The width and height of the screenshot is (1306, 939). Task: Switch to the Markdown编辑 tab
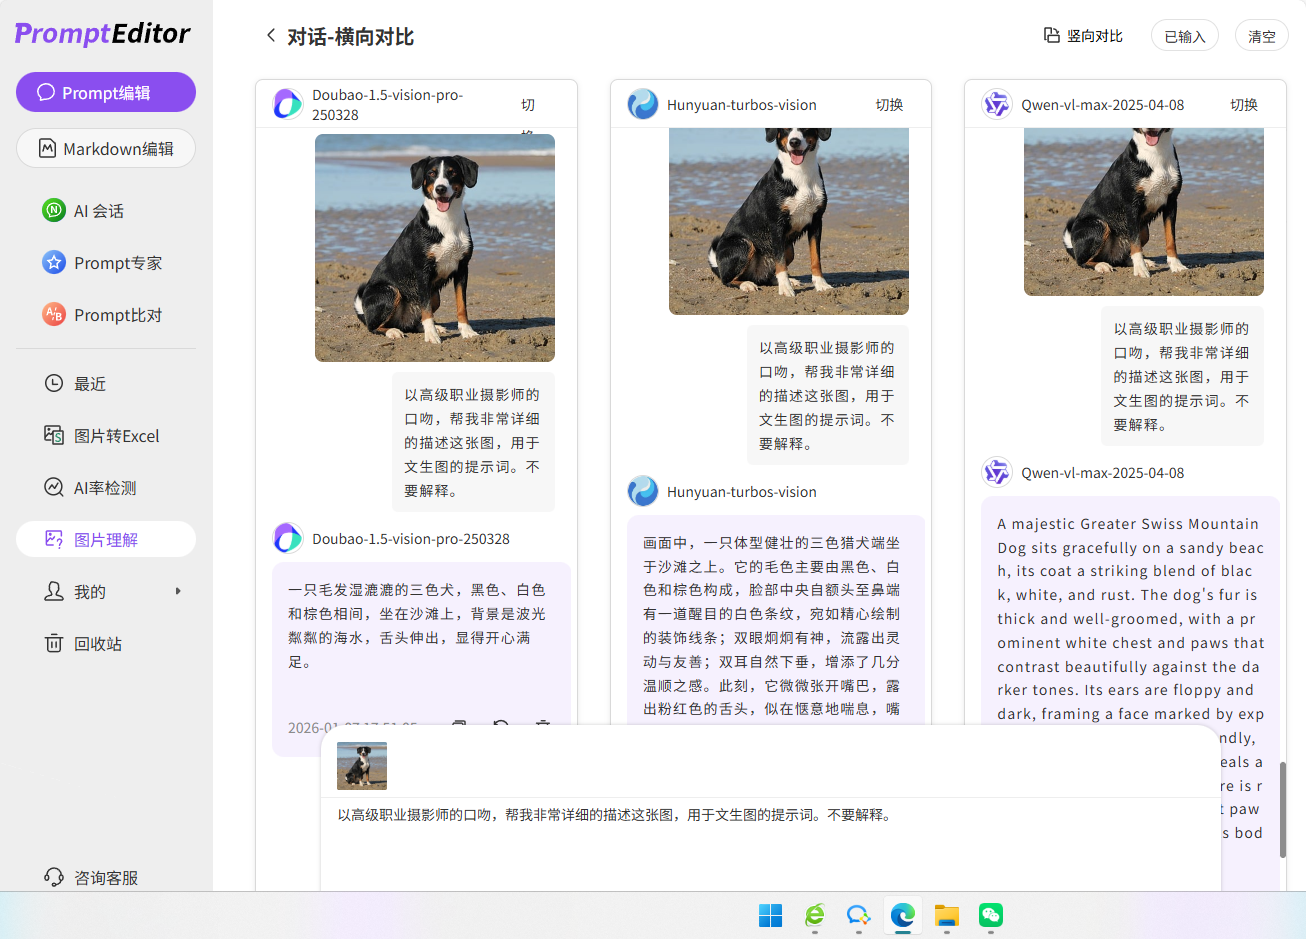point(105,148)
